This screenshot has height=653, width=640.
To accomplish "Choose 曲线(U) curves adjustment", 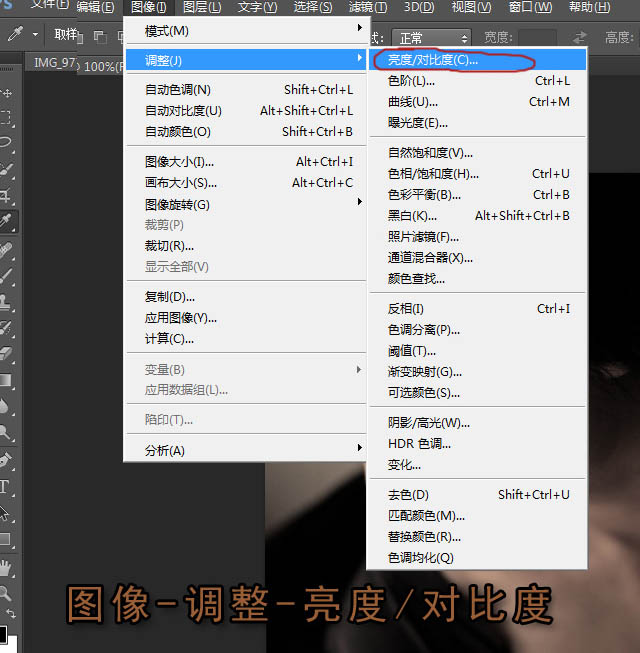I will [477, 102].
